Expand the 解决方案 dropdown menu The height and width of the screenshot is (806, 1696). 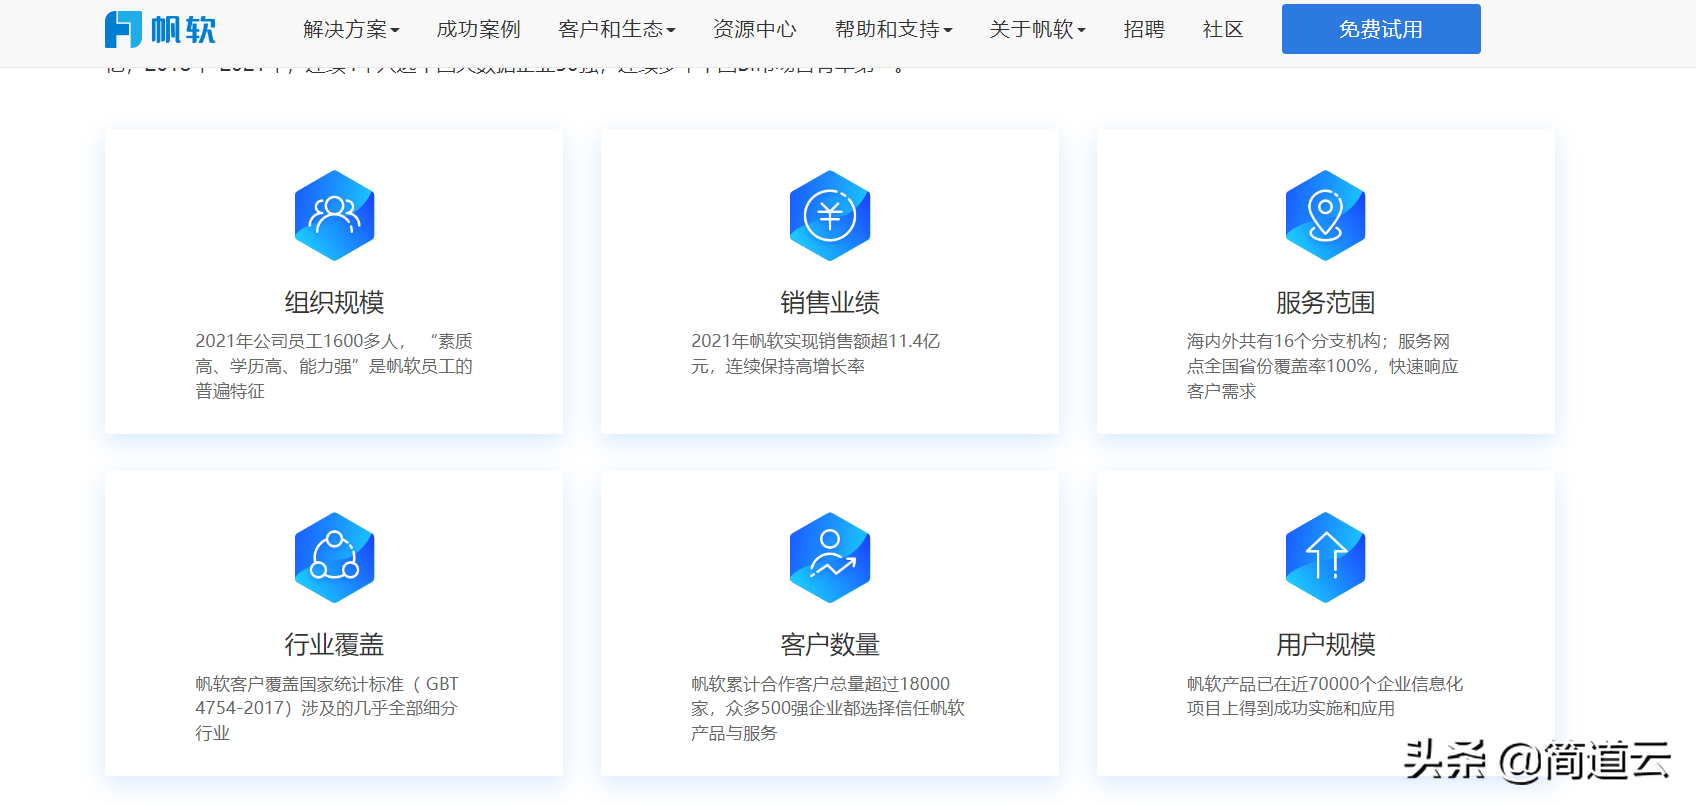pos(351,29)
